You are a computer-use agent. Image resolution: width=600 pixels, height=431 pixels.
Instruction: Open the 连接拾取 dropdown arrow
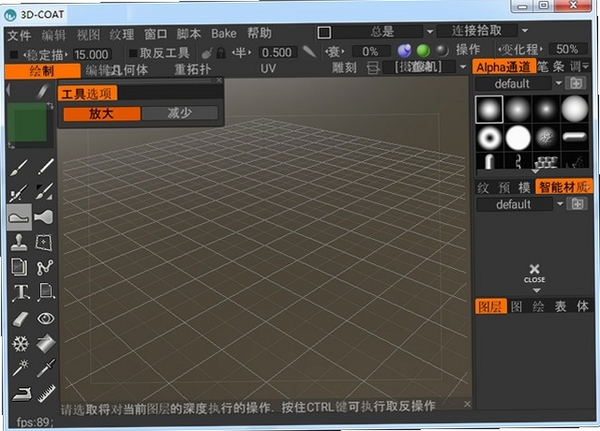[x=525, y=30]
